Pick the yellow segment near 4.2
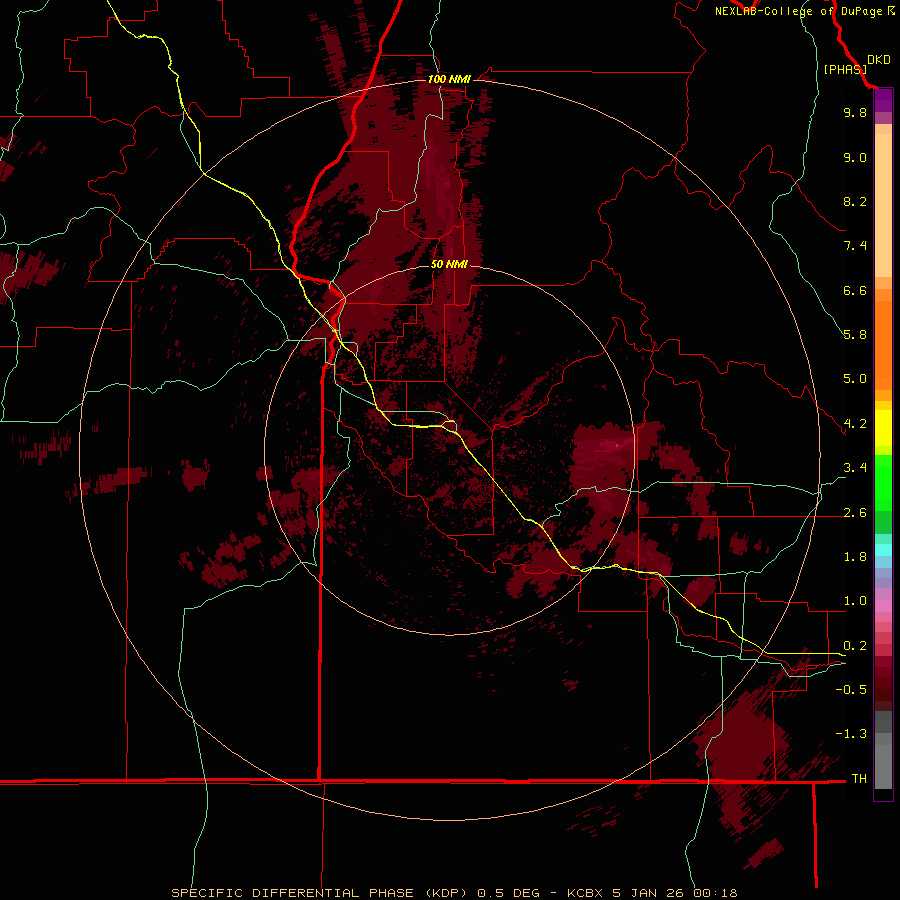 883,428
